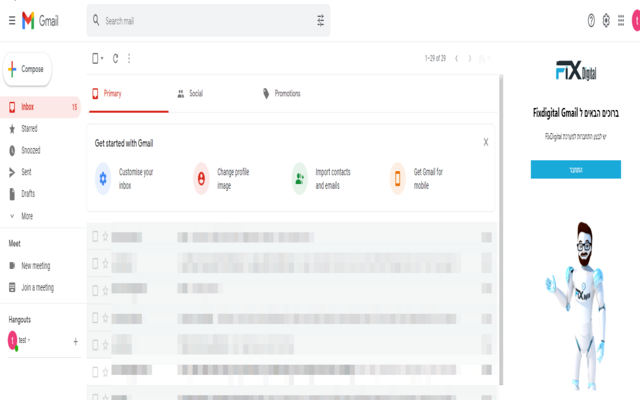
Task: Open the Inbox folder
Action: click(x=40, y=107)
